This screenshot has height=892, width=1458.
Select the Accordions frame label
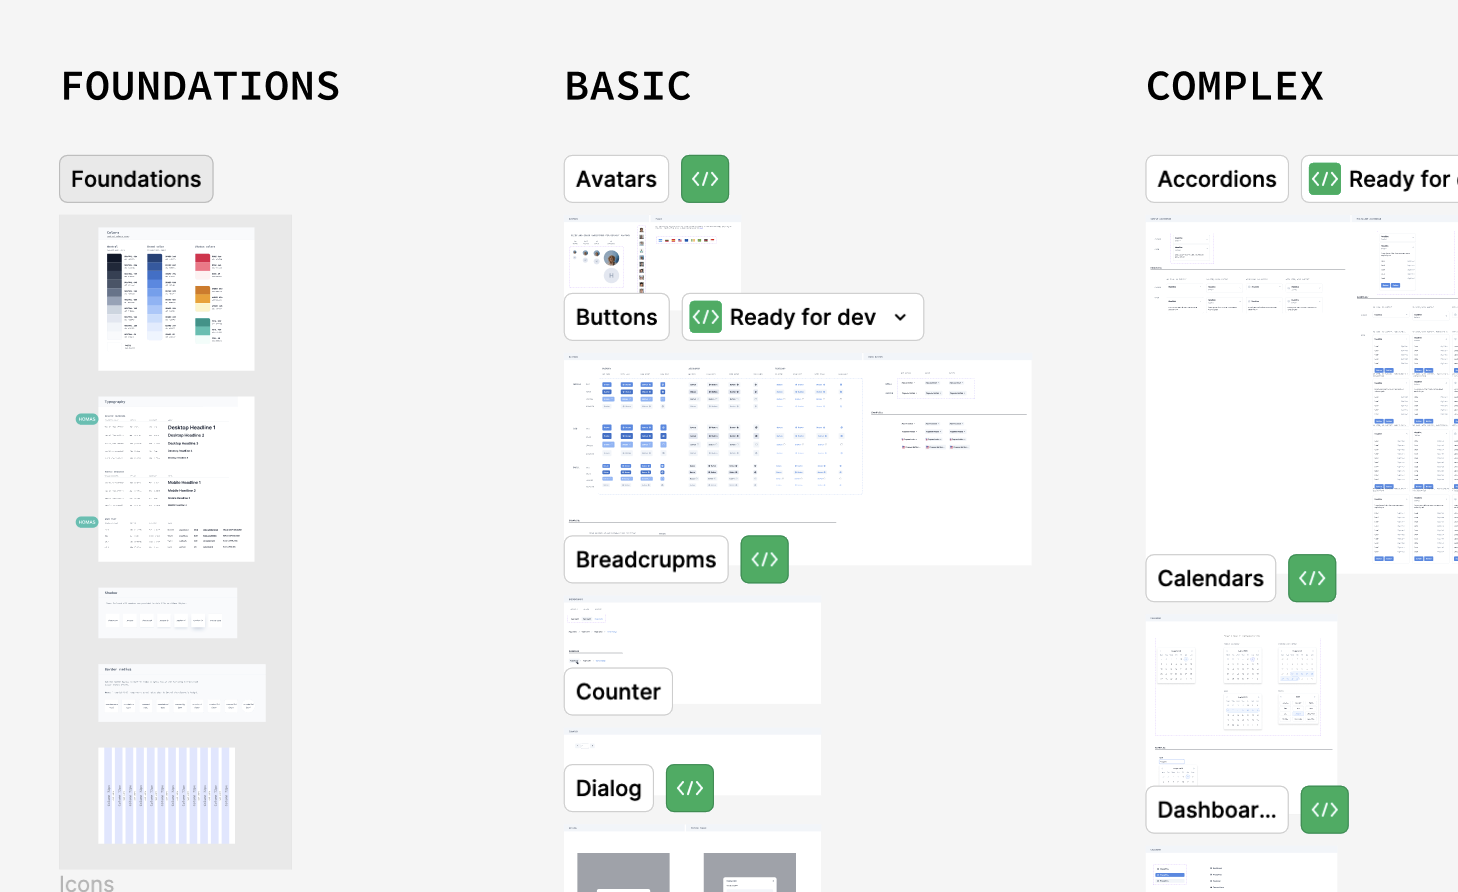pyautogui.click(x=1217, y=179)
